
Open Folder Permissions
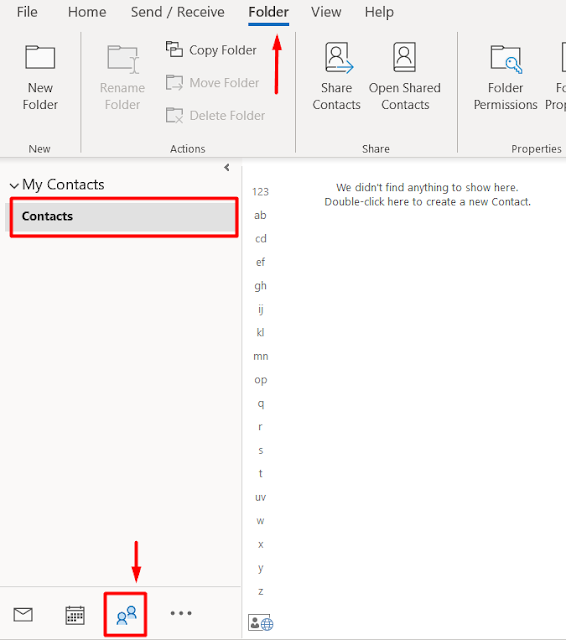(505, 78)
